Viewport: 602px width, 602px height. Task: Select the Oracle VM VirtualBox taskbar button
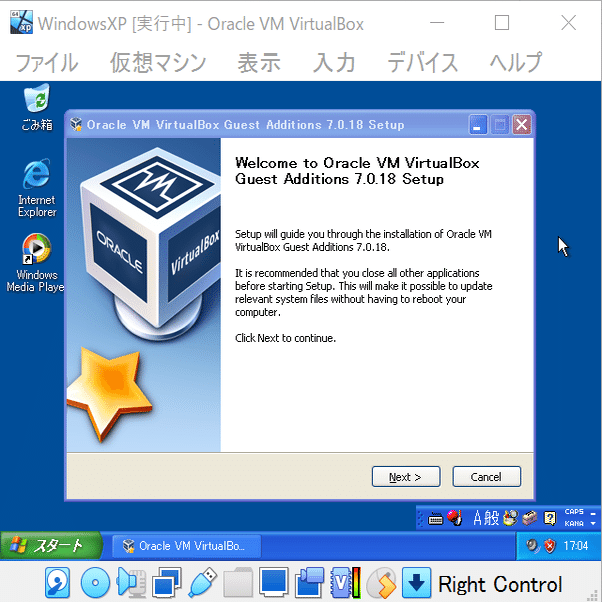[187, 546]
